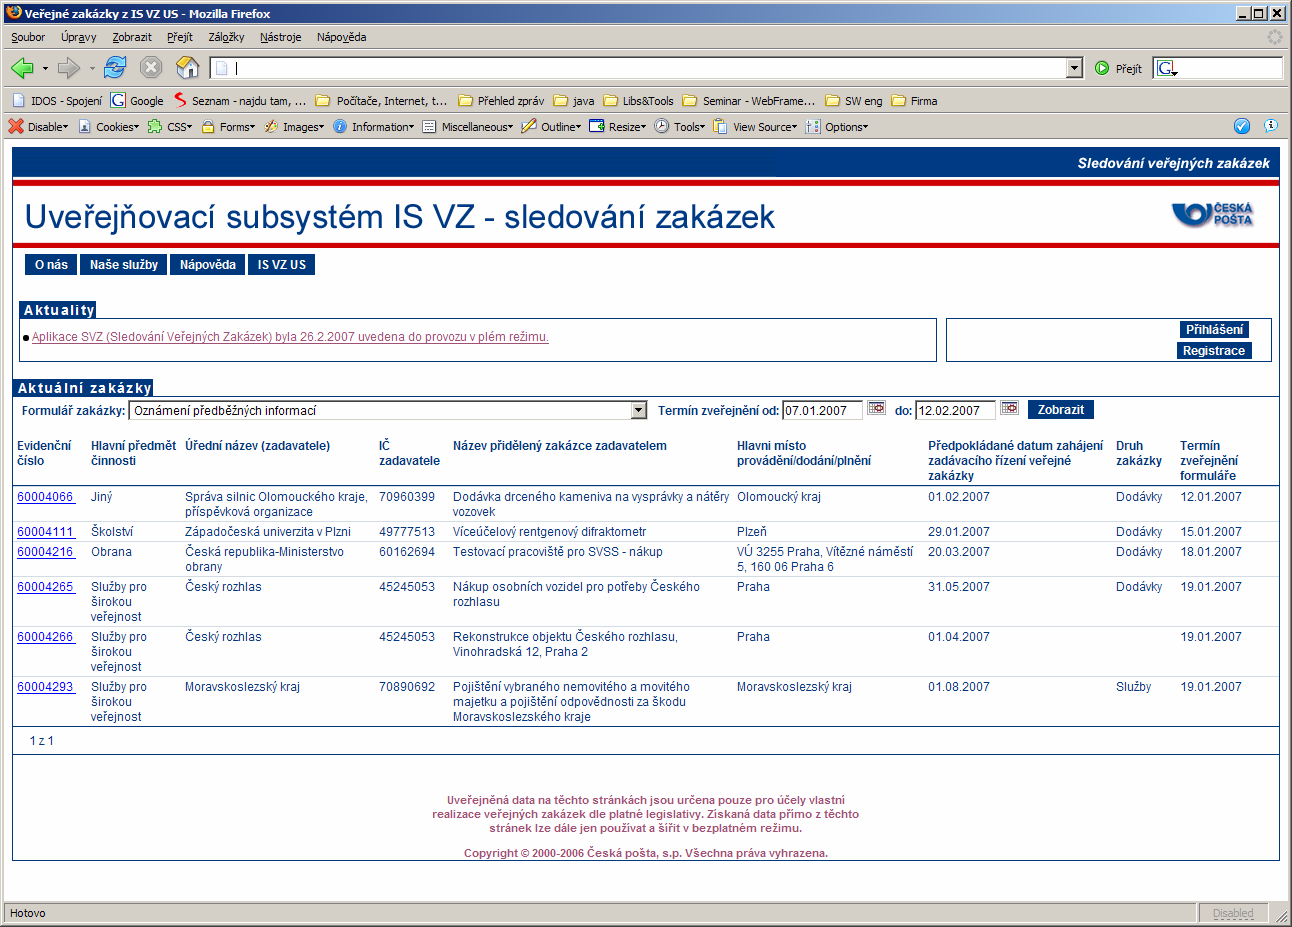Viewport: 1292px width, 927px height.
Task: Click the Google search engine icon
Action: 1166,68
